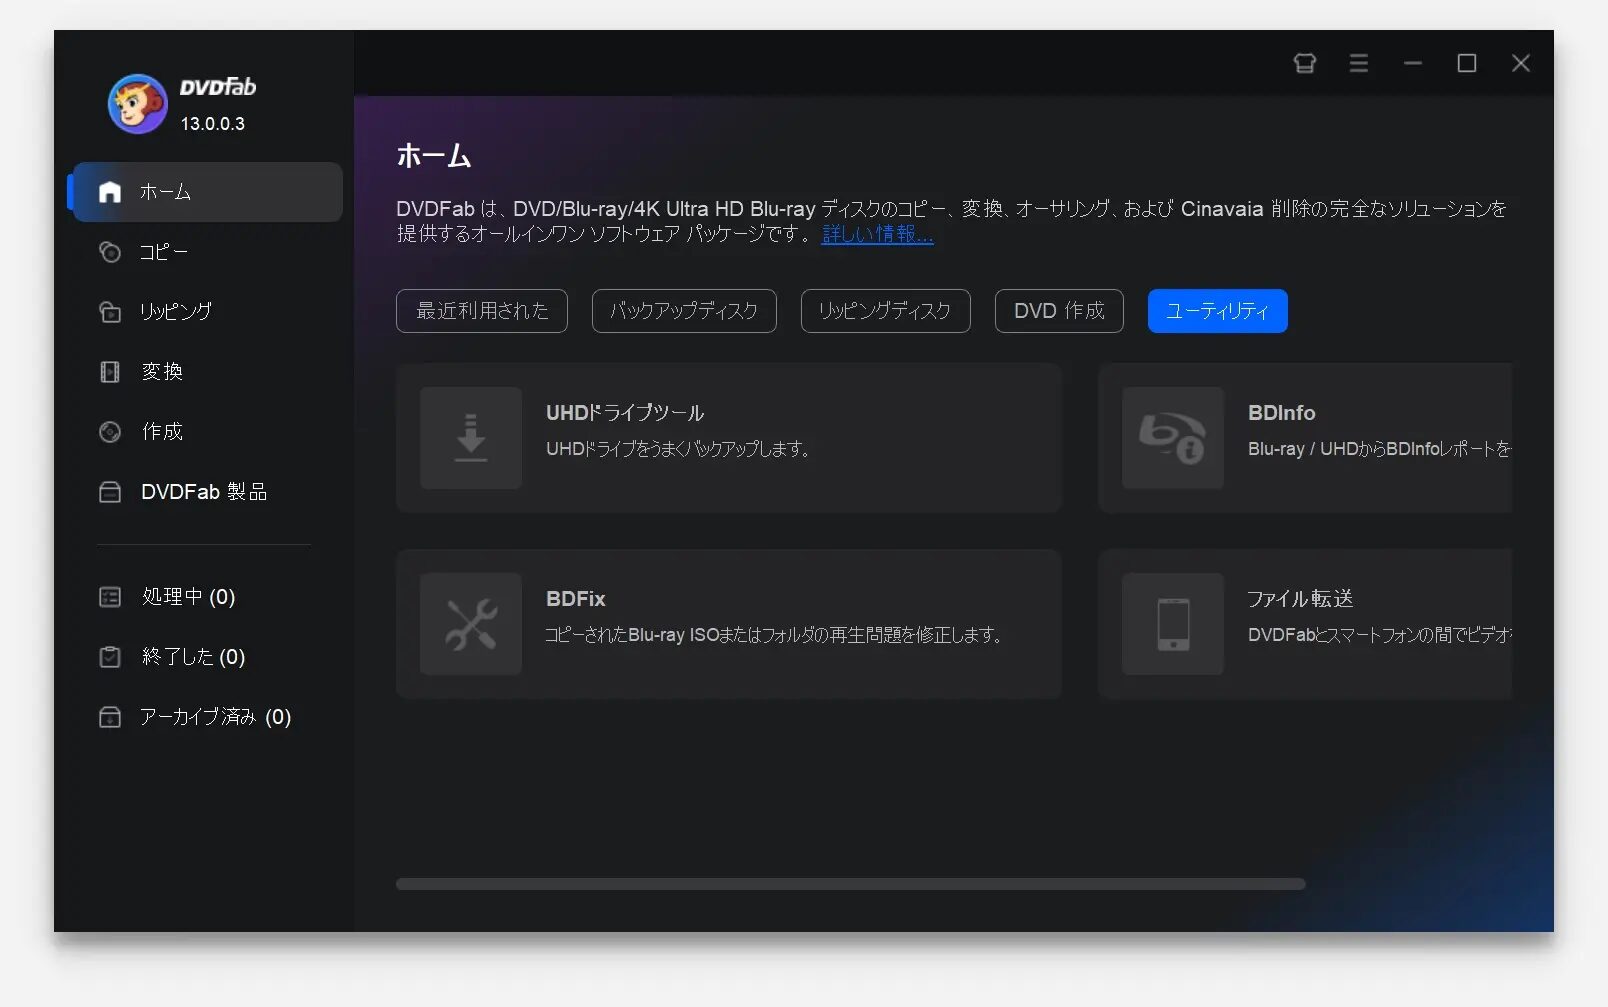Viewport: 1608px width, 1007px height.
Task: Switch to the 最近利用された tab
Action: click(x=482, y=311)
